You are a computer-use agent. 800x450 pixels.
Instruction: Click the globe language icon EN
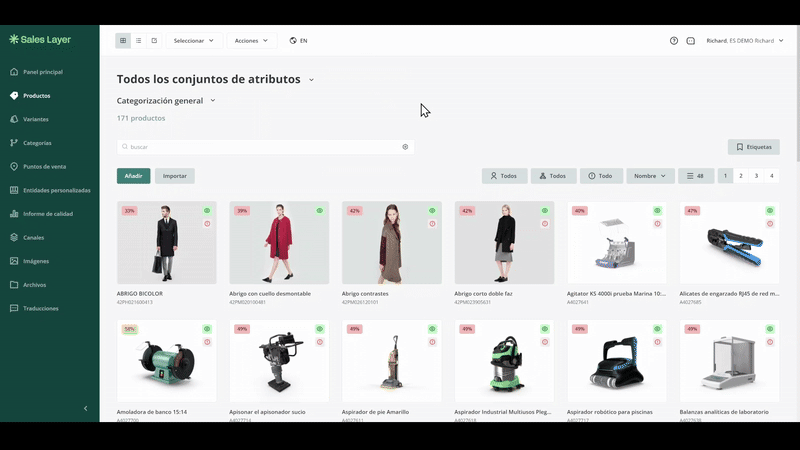(x=298, y=40)
